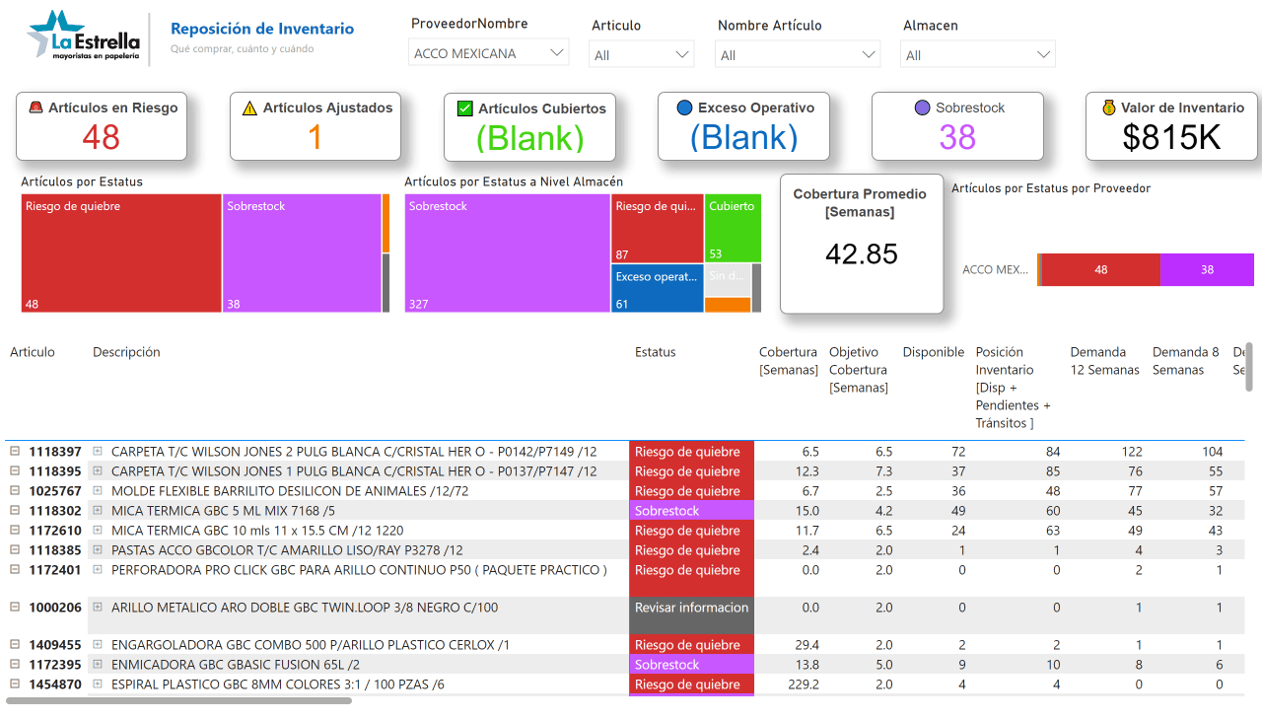Open the ProveedorNombre dropdown showing ACCO MEXICANA
1262x720 pixels.
tap(488, 53)
